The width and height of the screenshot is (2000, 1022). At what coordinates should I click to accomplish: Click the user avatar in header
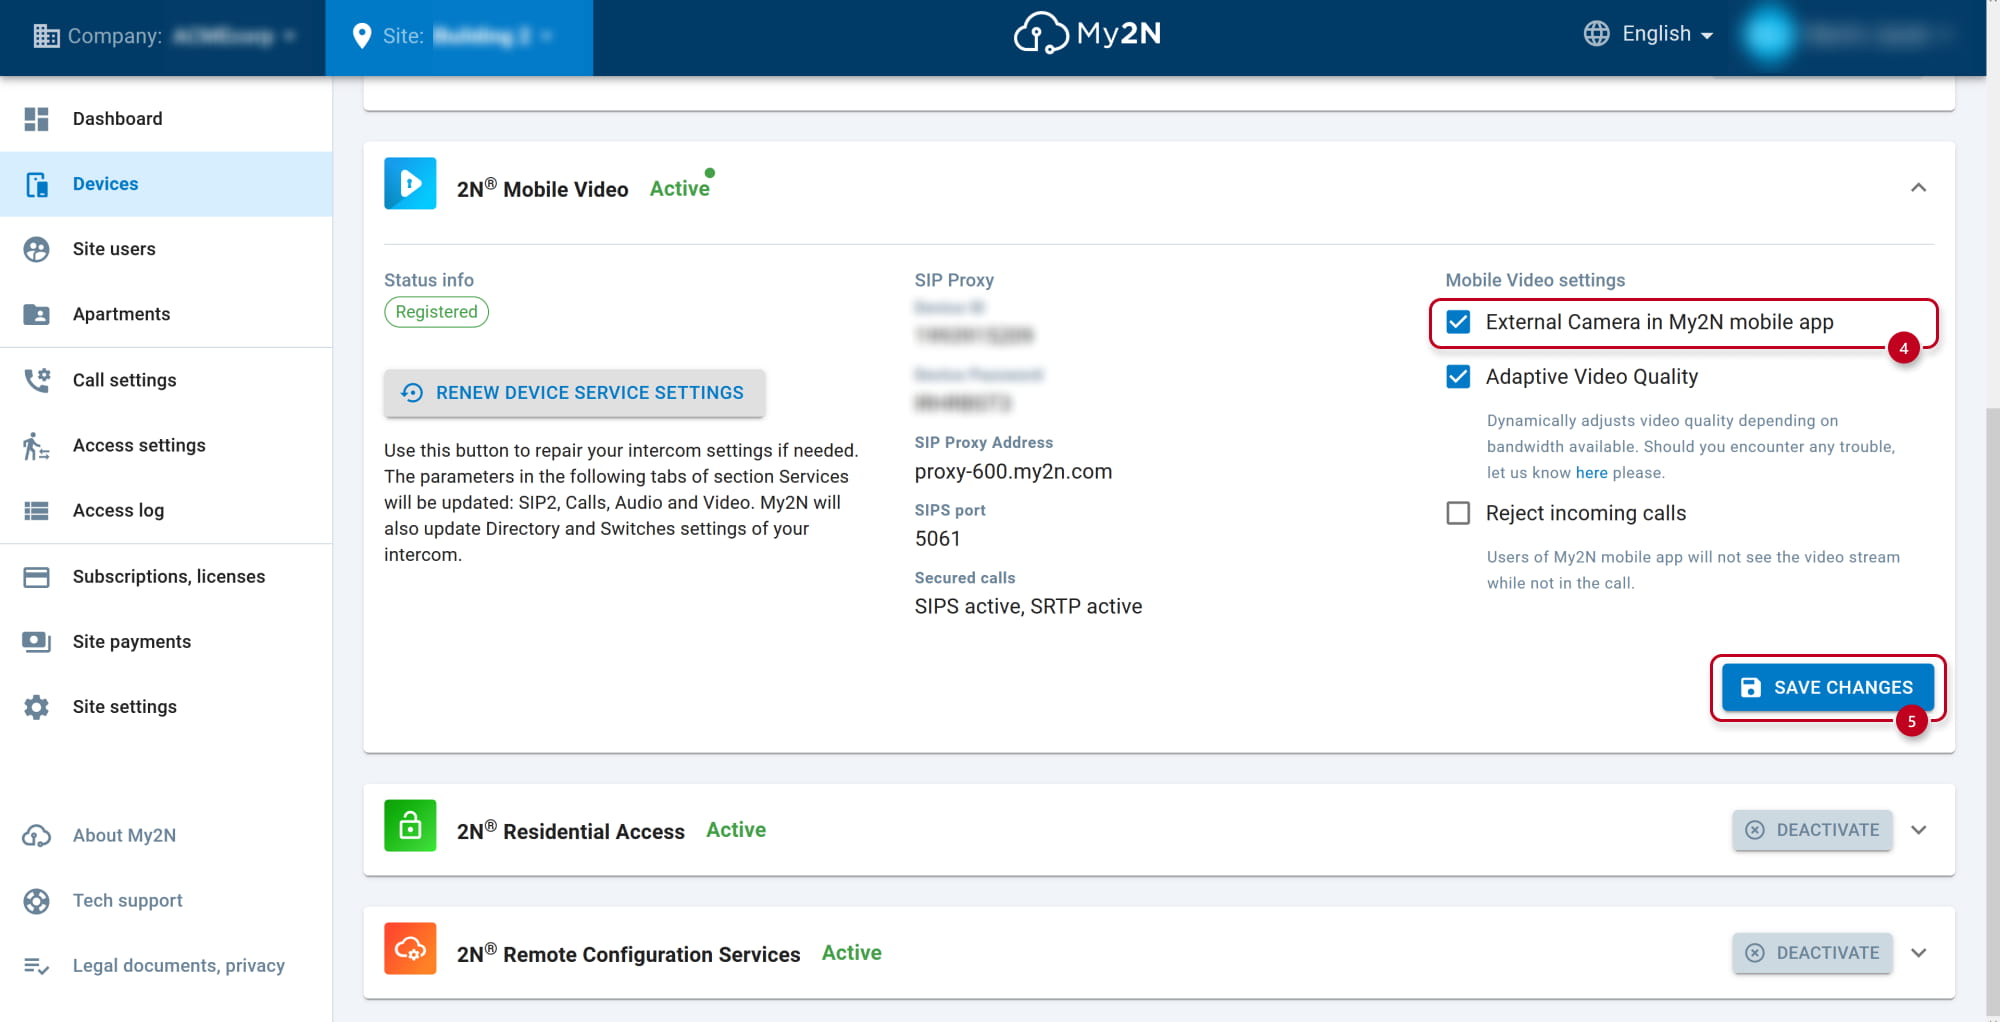1768,34
